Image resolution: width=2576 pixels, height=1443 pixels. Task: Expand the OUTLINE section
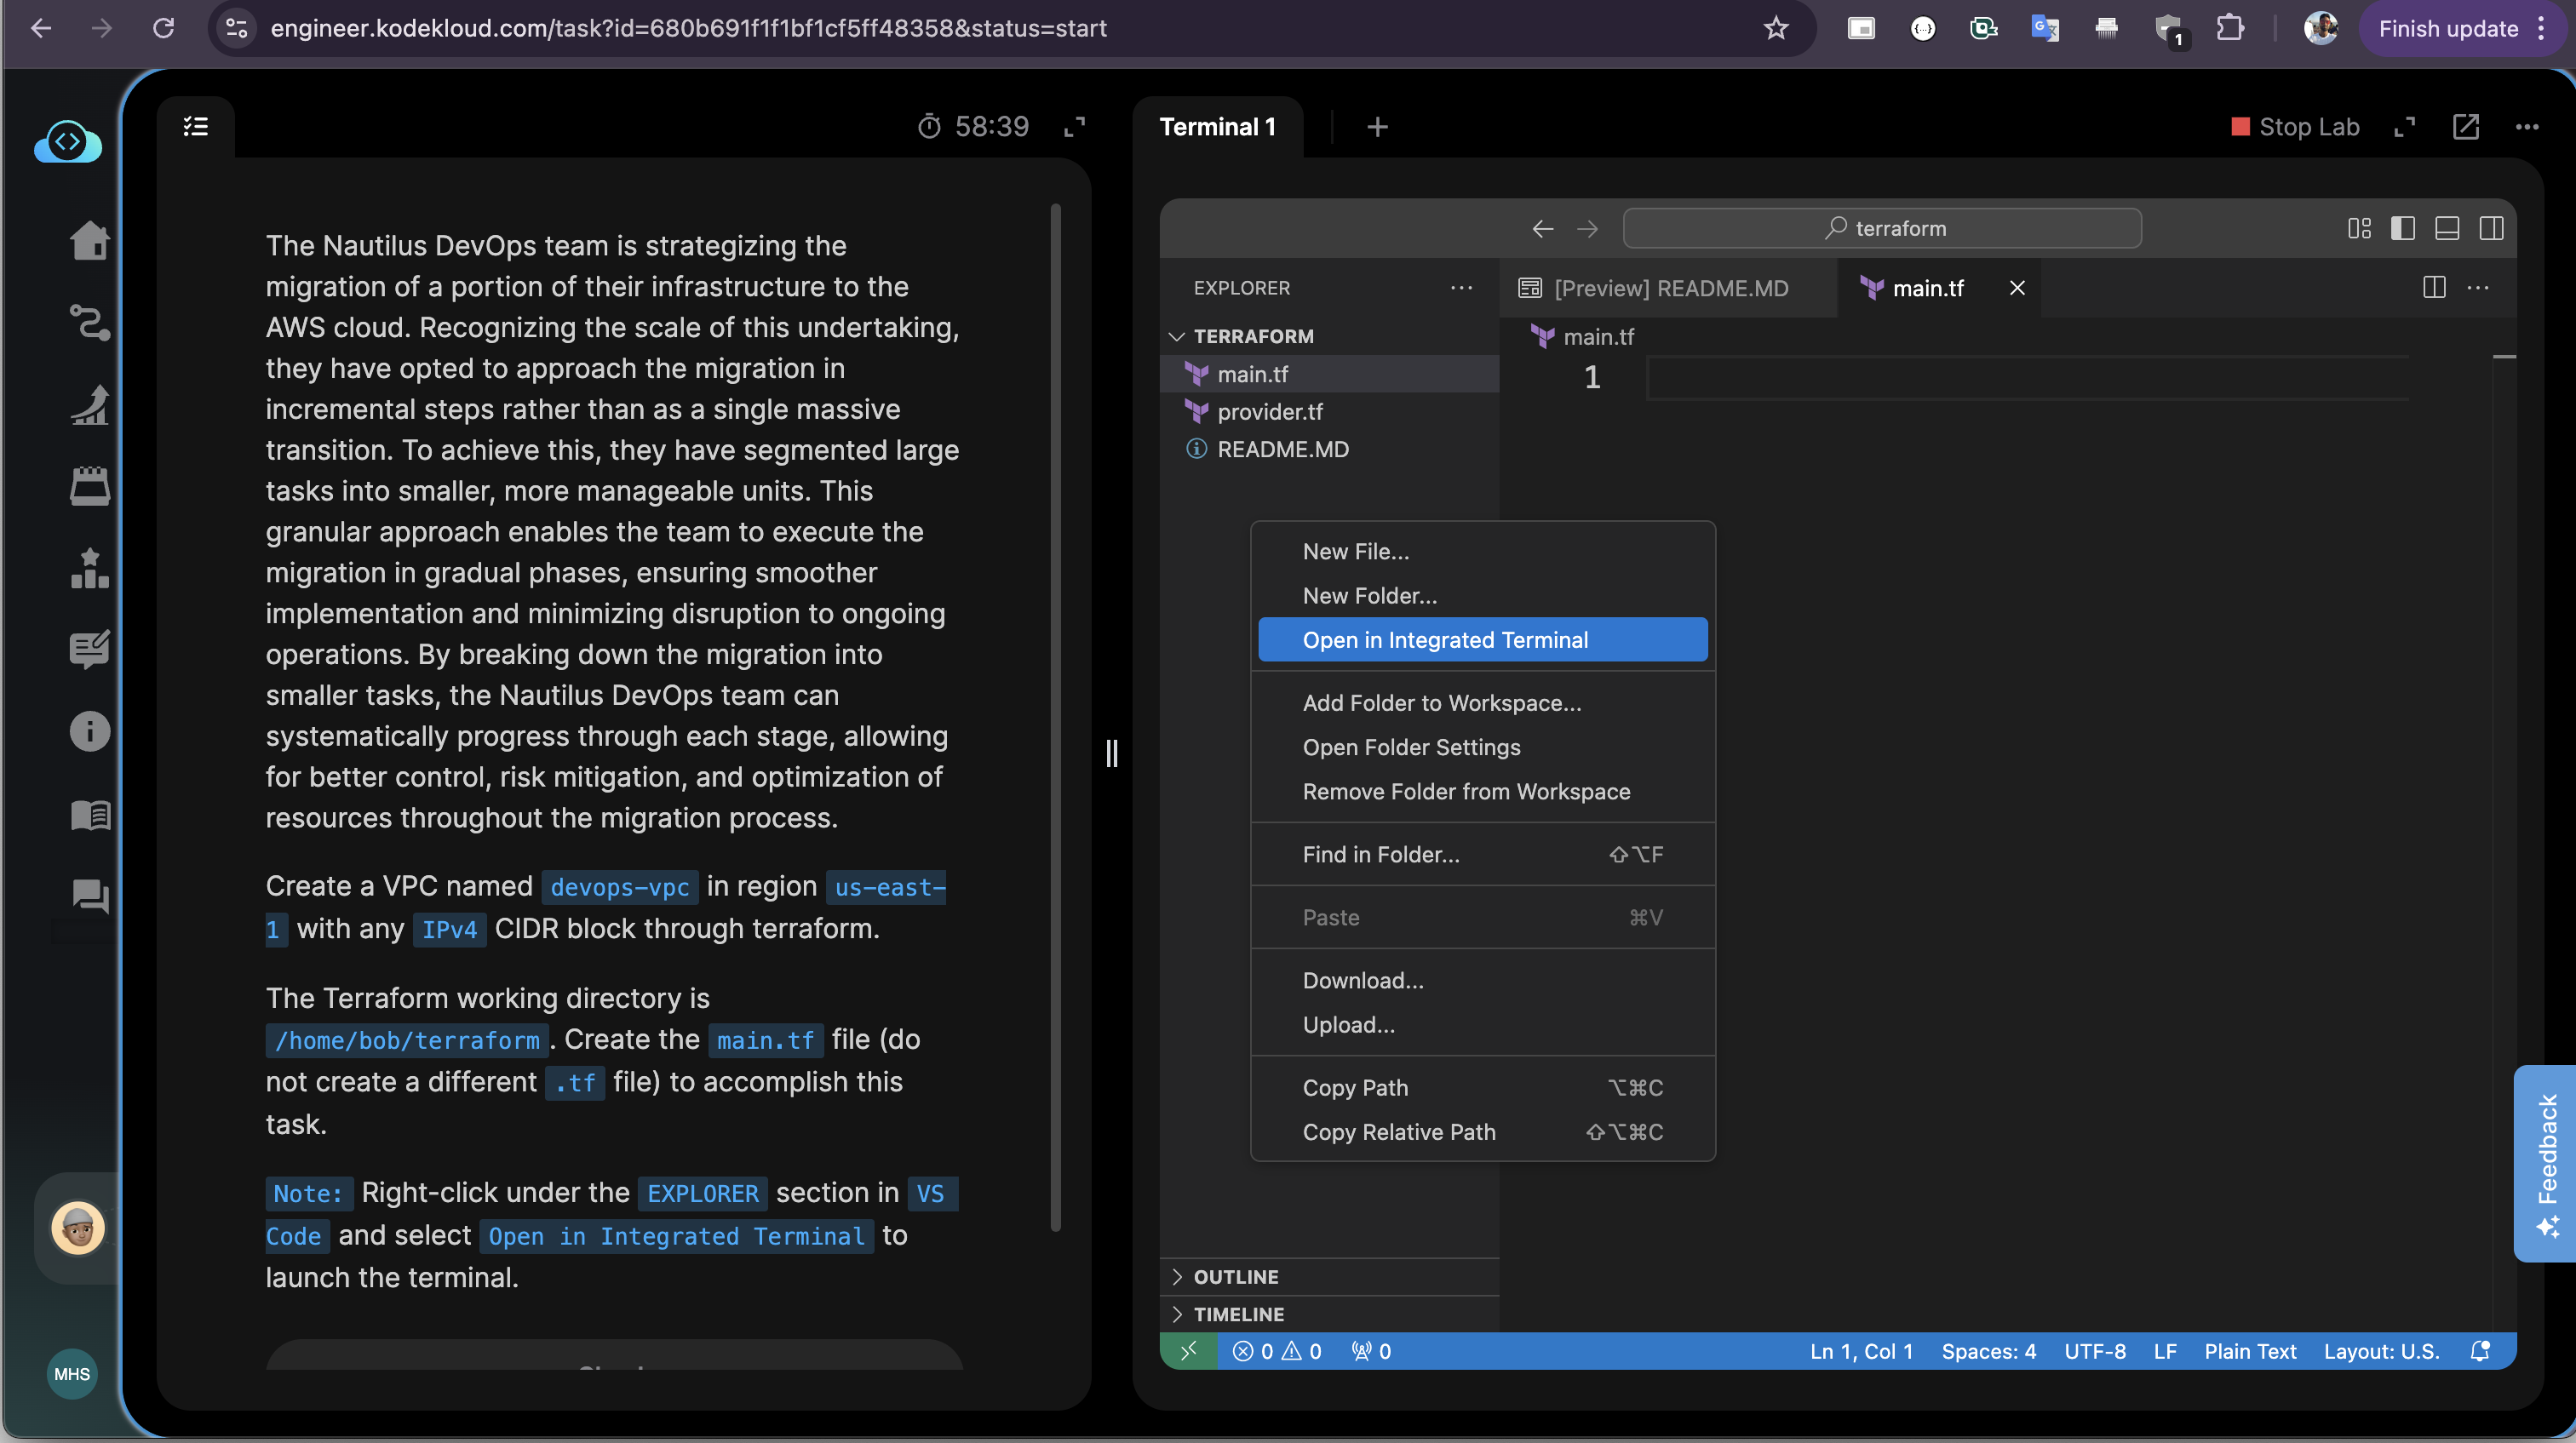[x=1235, y=1277]
